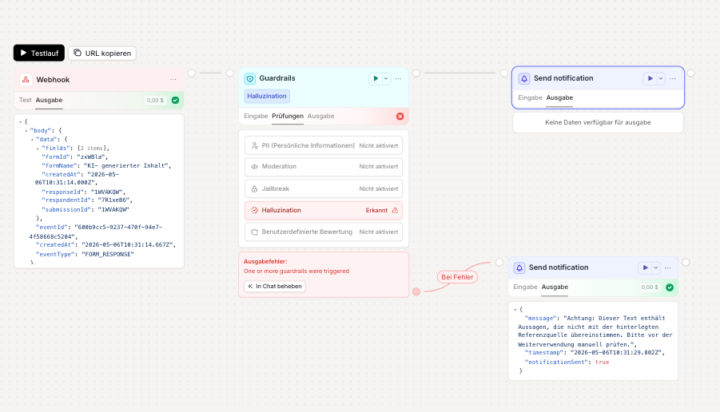Click the Benutzerdefinierte Bewertung shield icon
This screenshot has height=412, width=720.
point(254,232)
